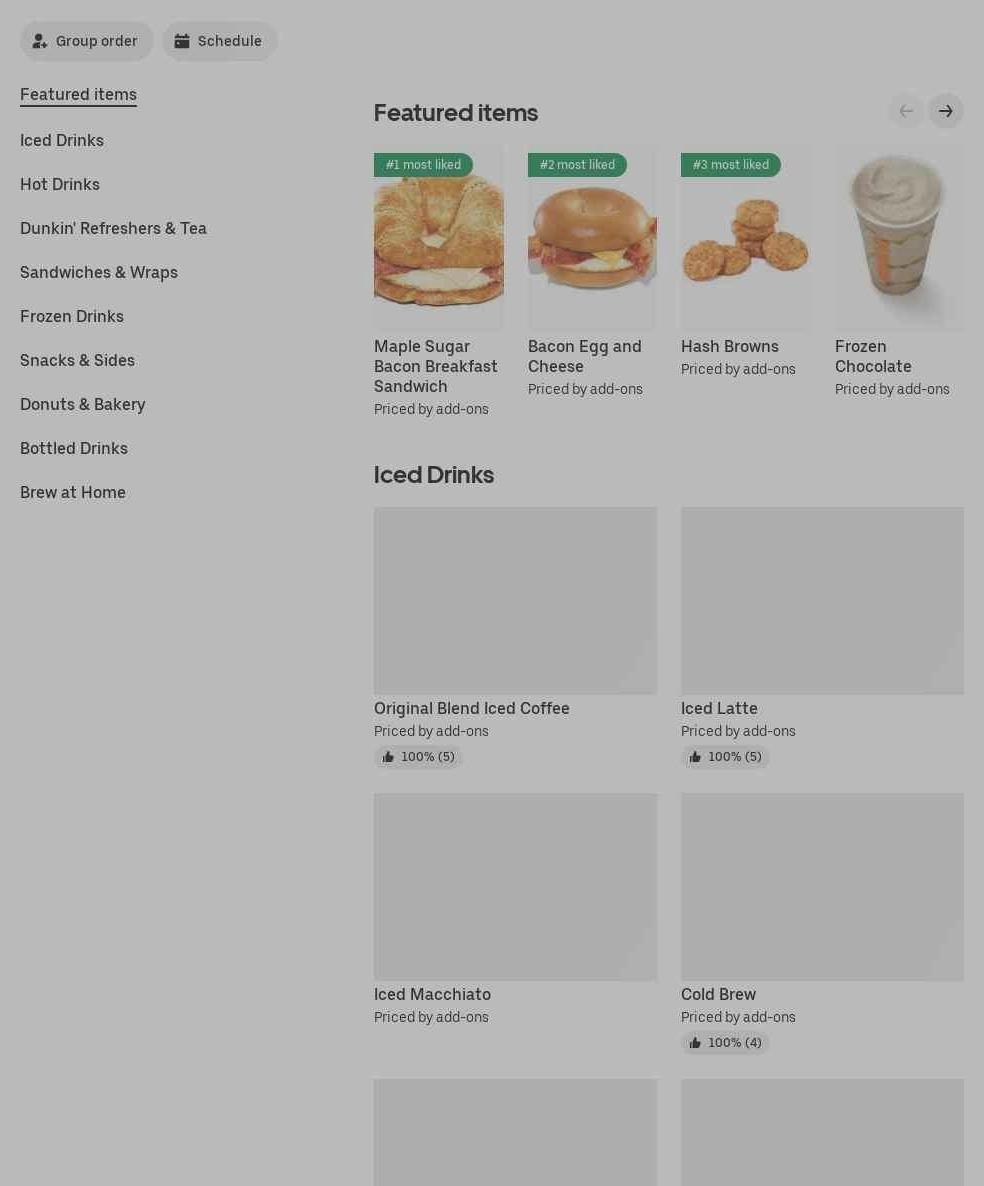Click the #1 most liked badge

coord(423,165)
